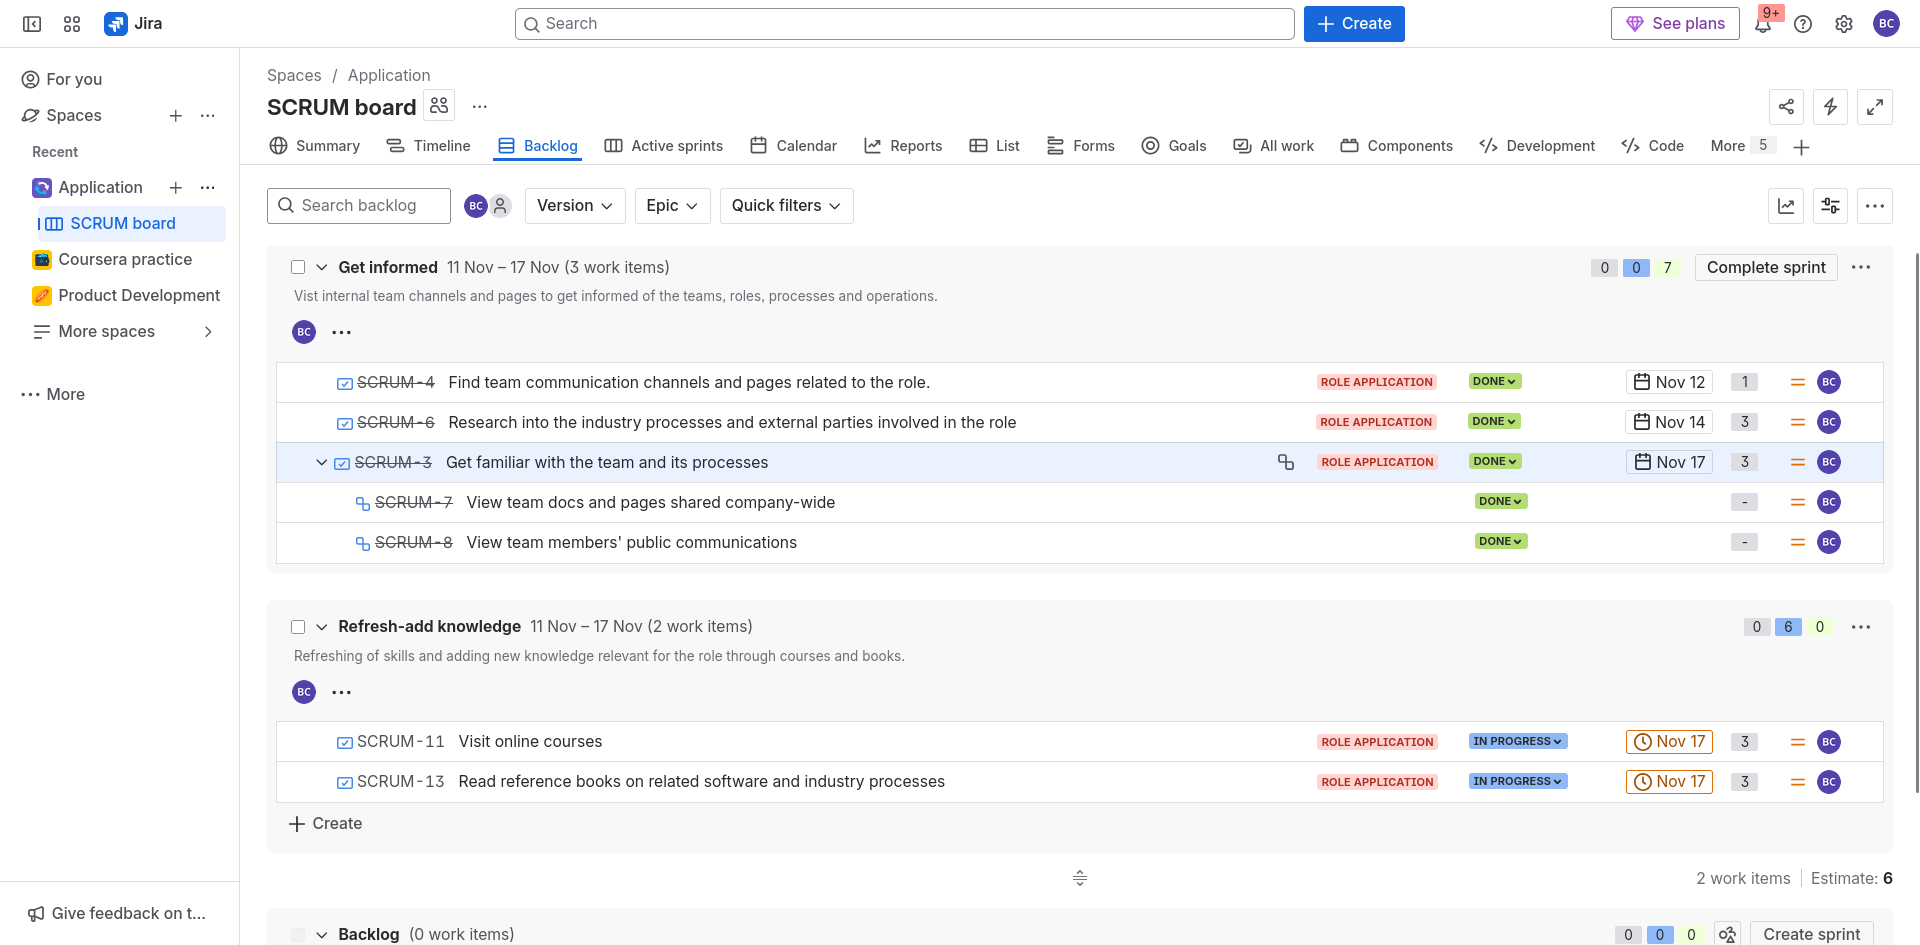Collapse SCRUM-3 subtasks chevron
The height and width of the screenshot is (945, 1920).
[x=321, y=463]
